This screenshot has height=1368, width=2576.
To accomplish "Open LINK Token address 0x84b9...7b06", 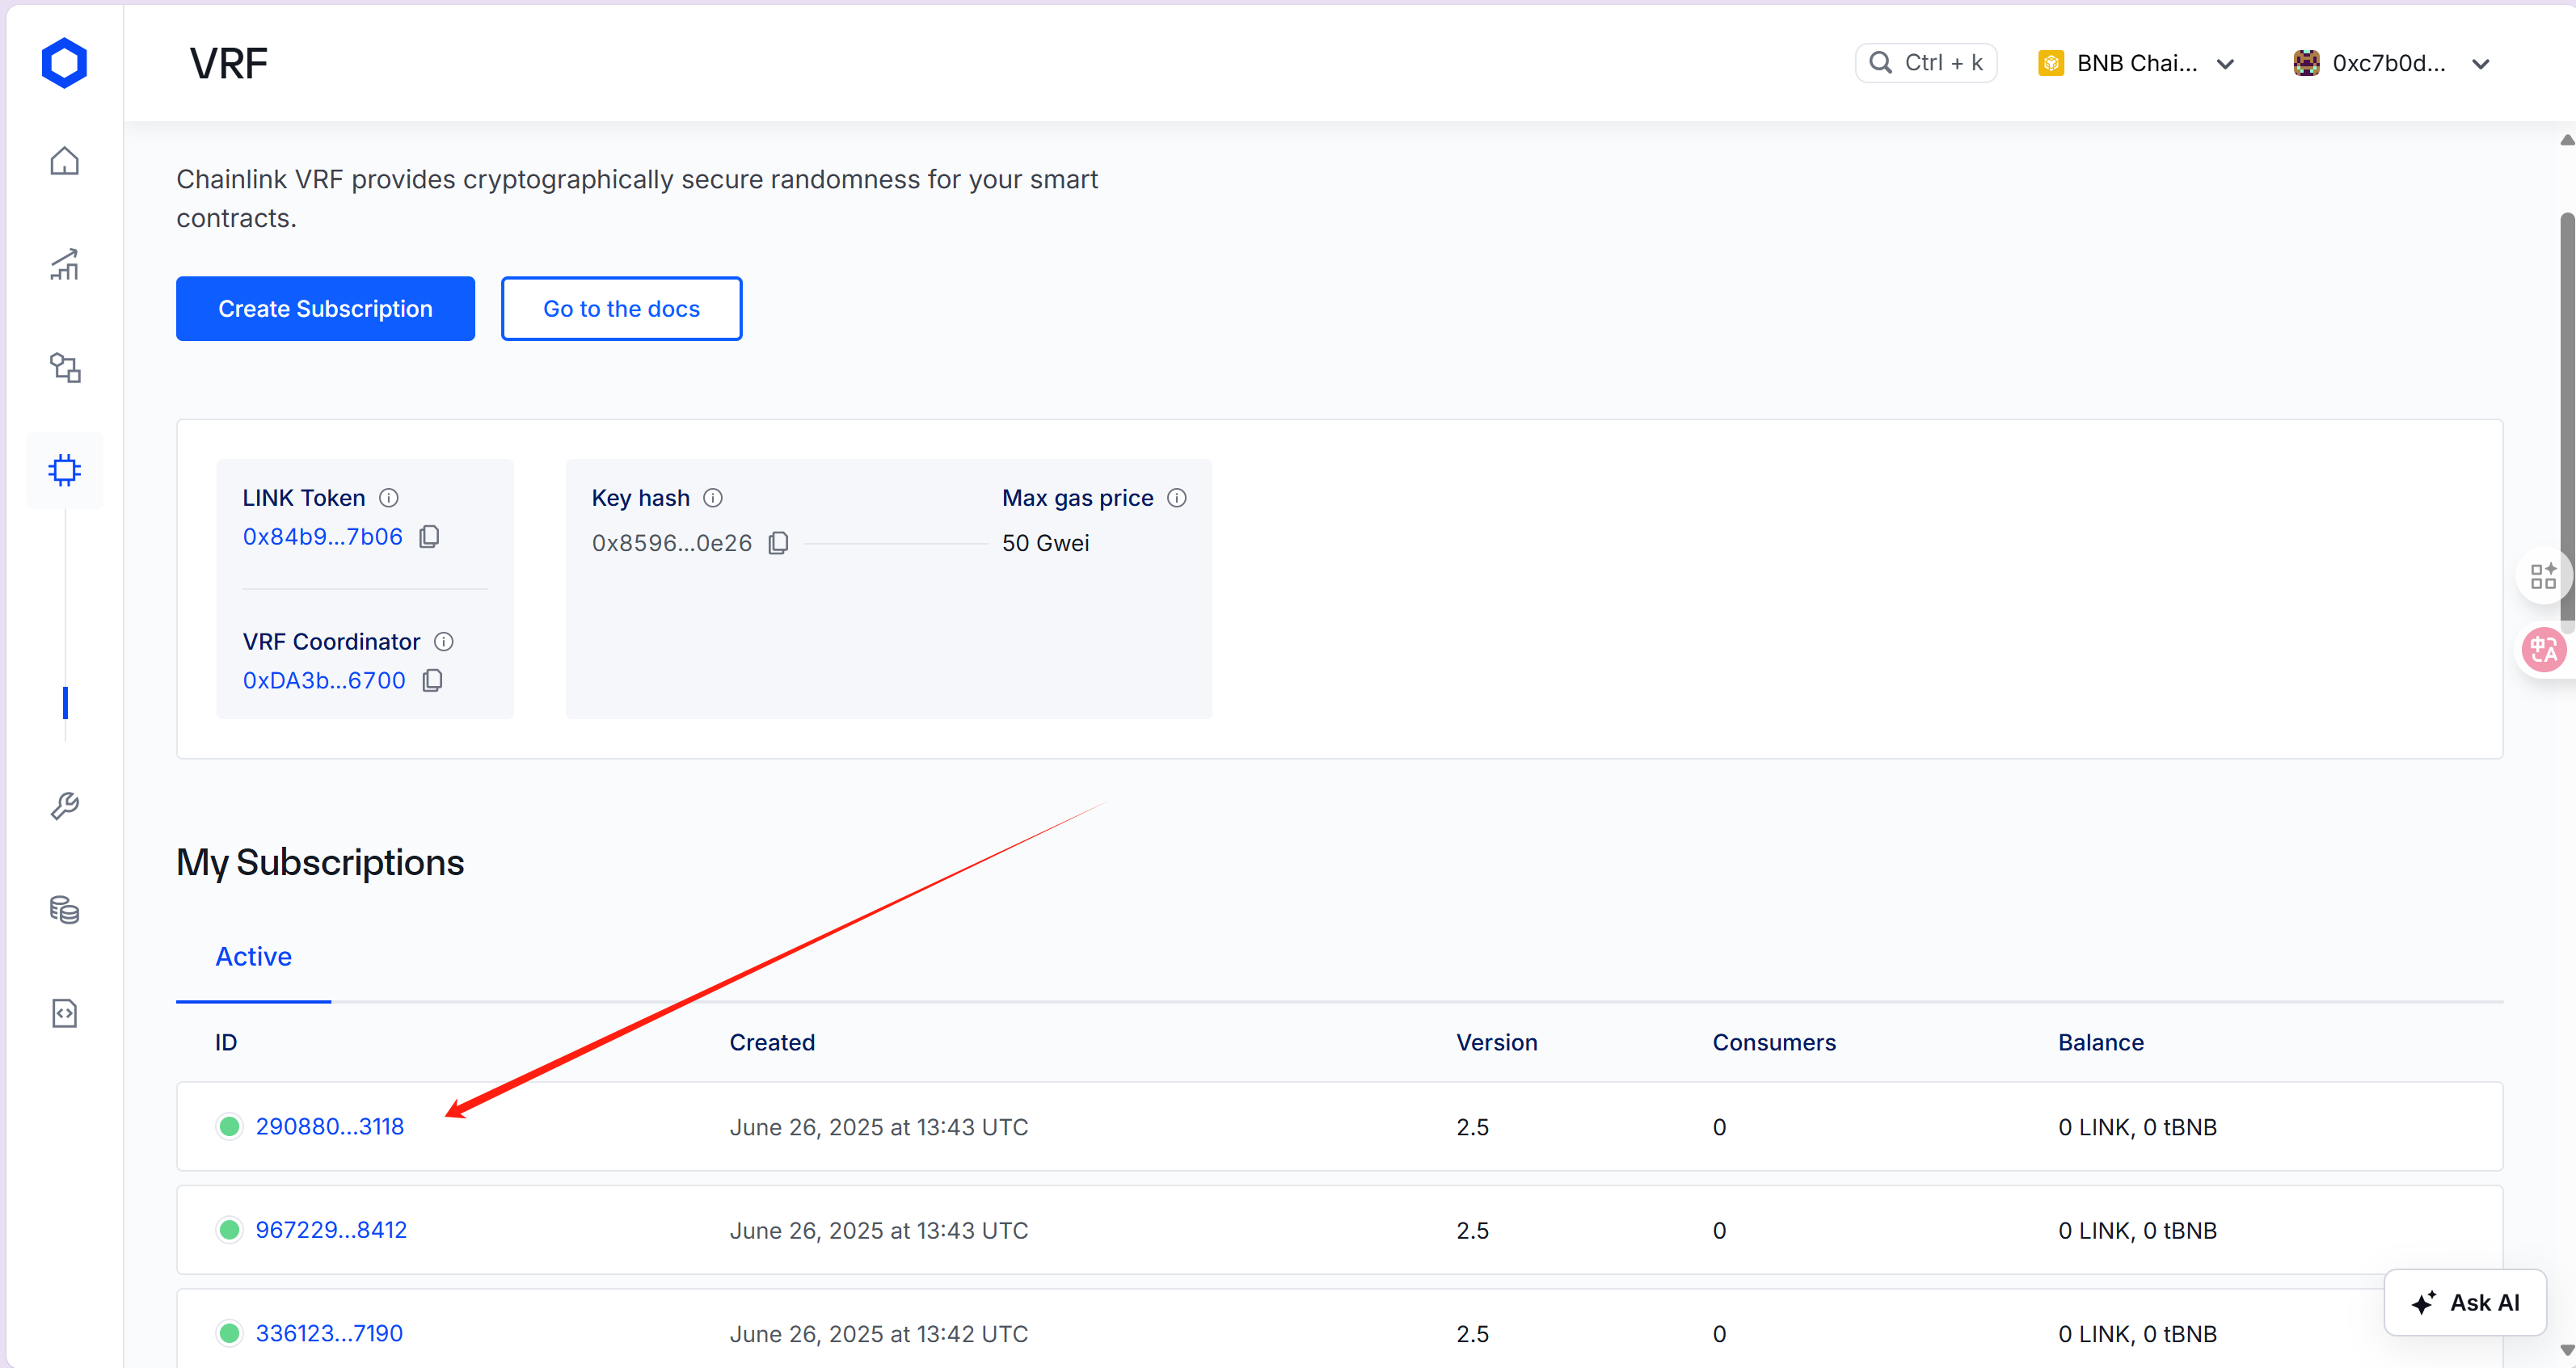I will click(323, 537).
